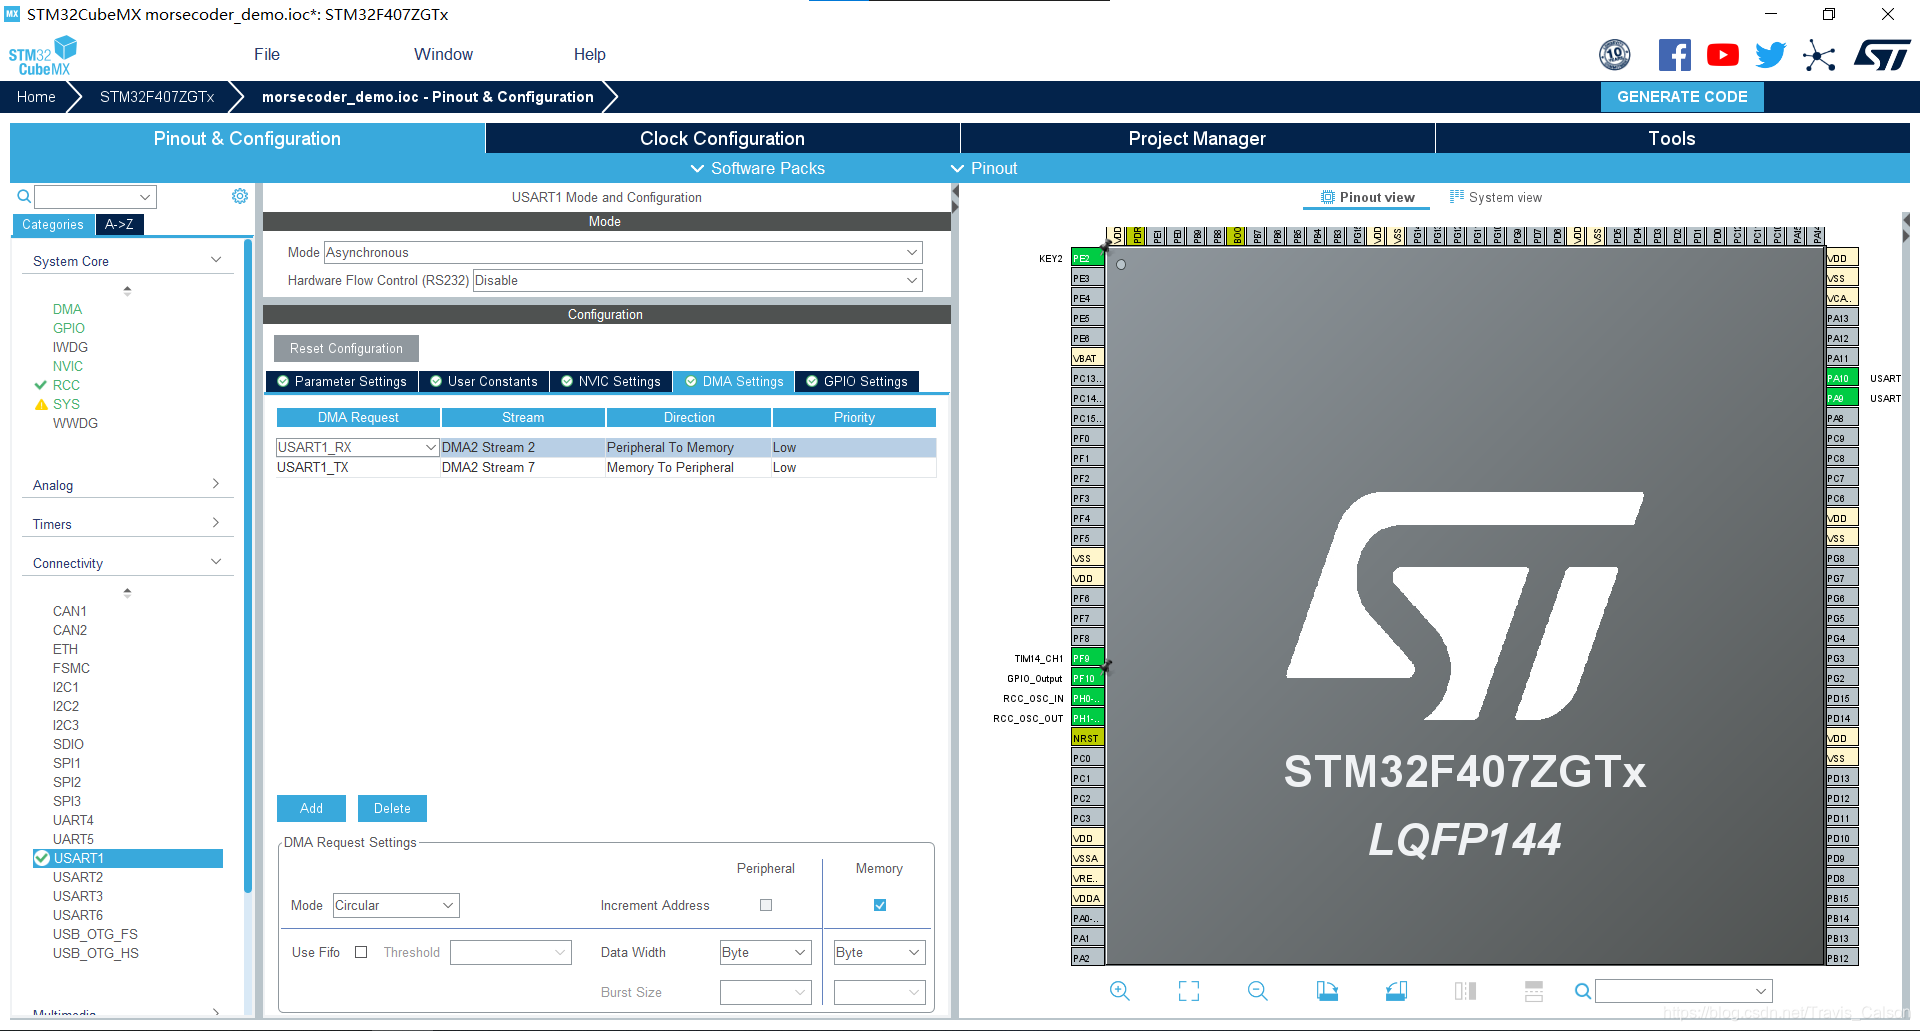Rotate chip counter-clockwise icon
The width and height of the screenshot is (1920, 1031).
1396,991
